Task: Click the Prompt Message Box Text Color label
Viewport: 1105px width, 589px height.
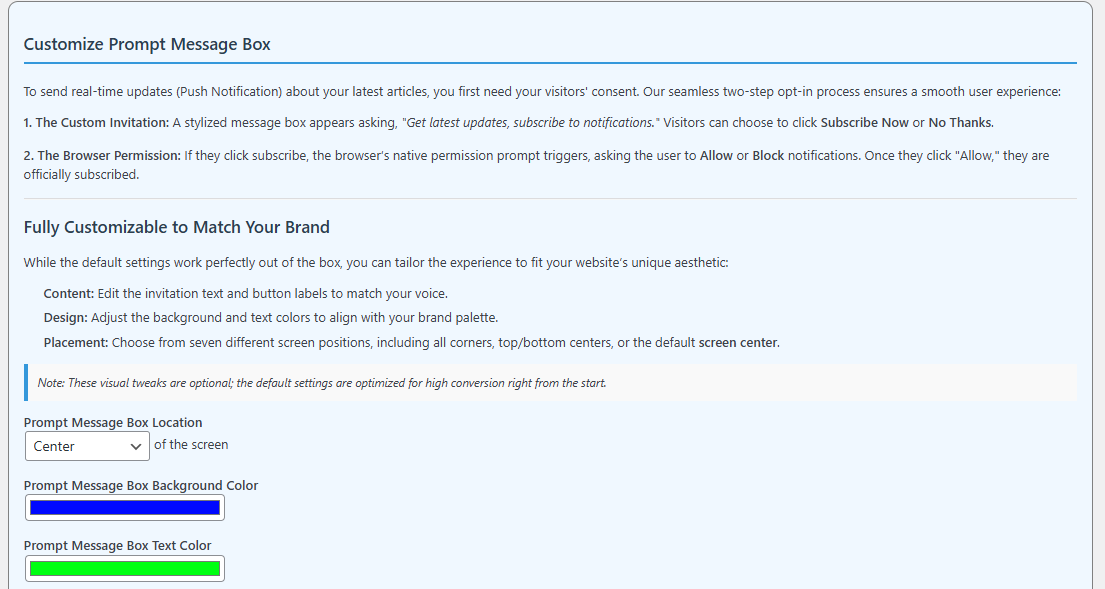Action: pyautogui.click(x=118, y=546)
